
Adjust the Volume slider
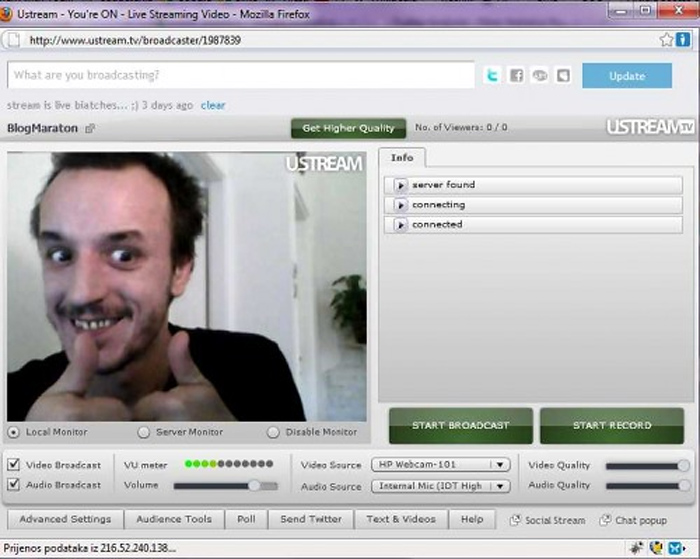click(x=255, y=485)
